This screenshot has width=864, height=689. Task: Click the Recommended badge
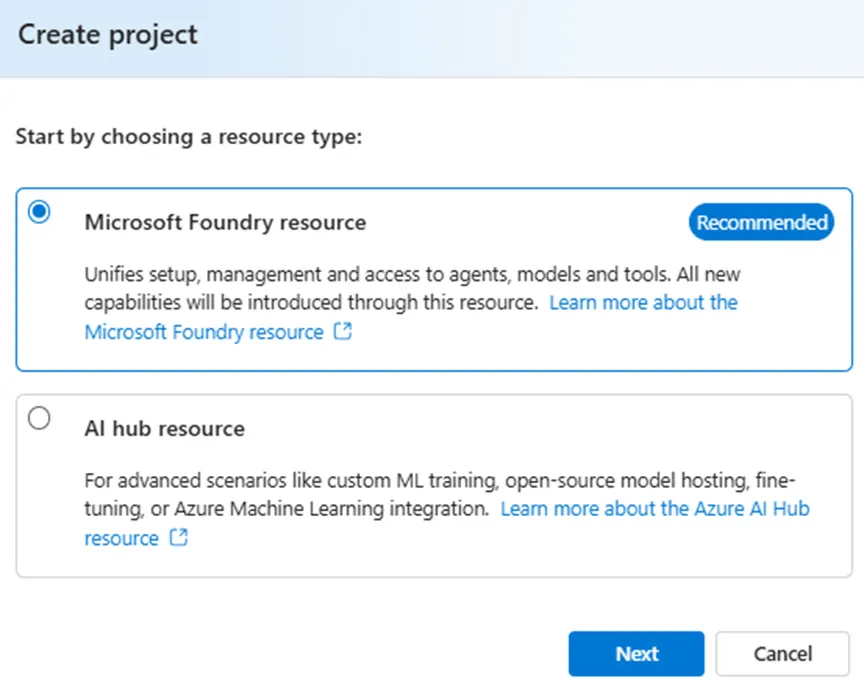point(762,222)
